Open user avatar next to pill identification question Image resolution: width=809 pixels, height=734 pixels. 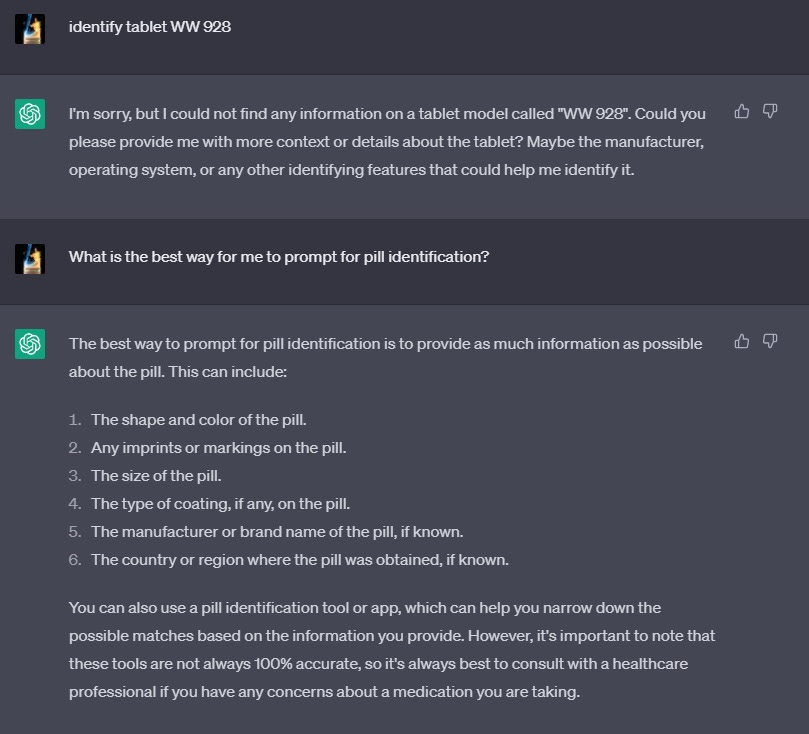pos(30,259)
